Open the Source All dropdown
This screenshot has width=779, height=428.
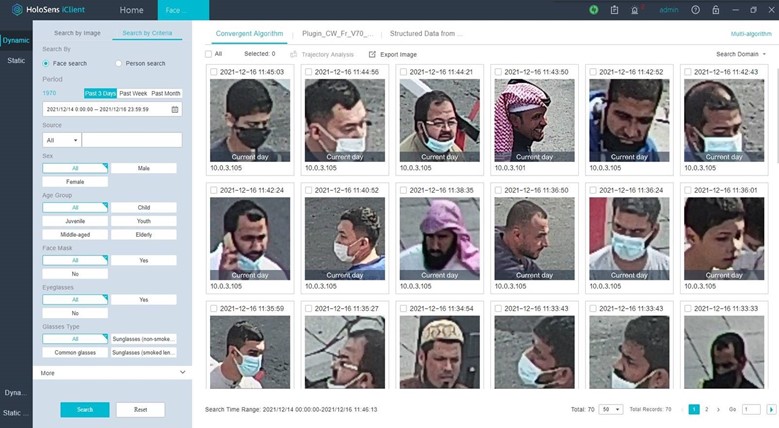point(62,140)
